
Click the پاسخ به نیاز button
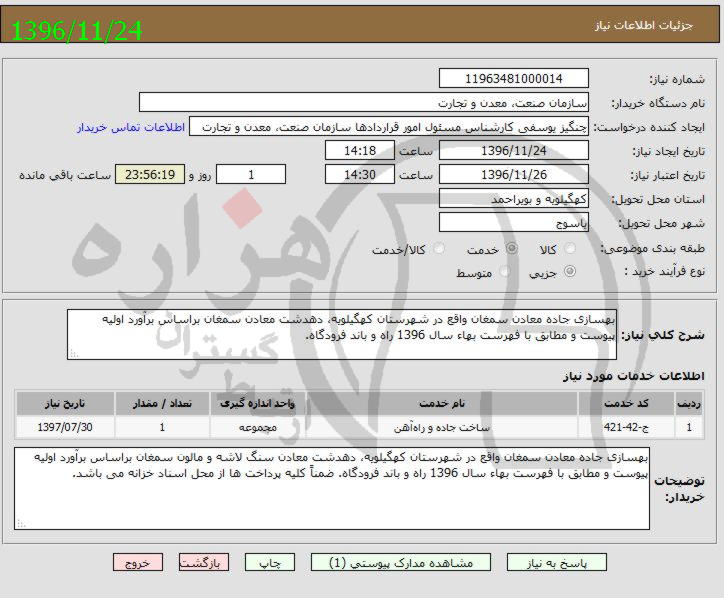[557, 562]
